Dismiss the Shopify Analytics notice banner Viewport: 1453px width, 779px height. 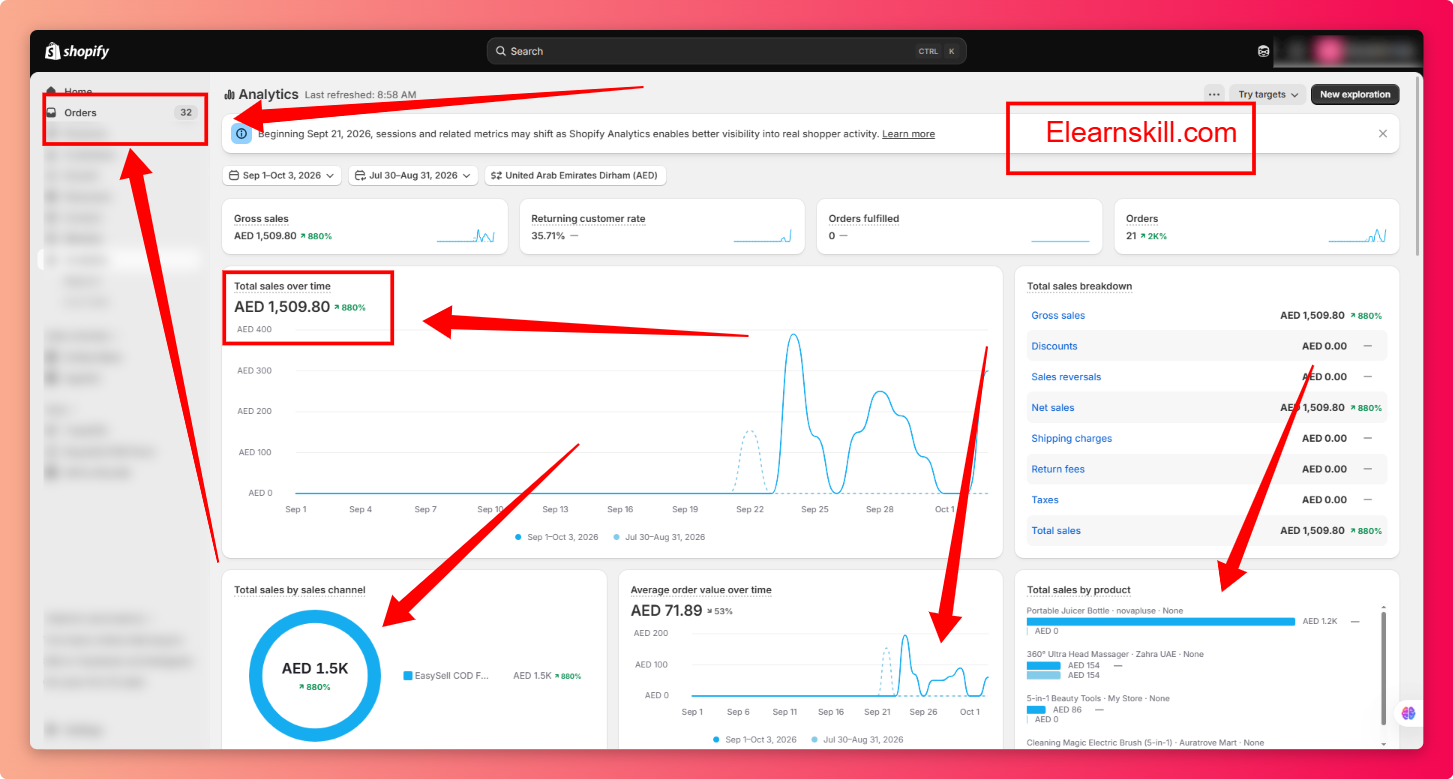pyautogui.click(x=1383, y=133)
